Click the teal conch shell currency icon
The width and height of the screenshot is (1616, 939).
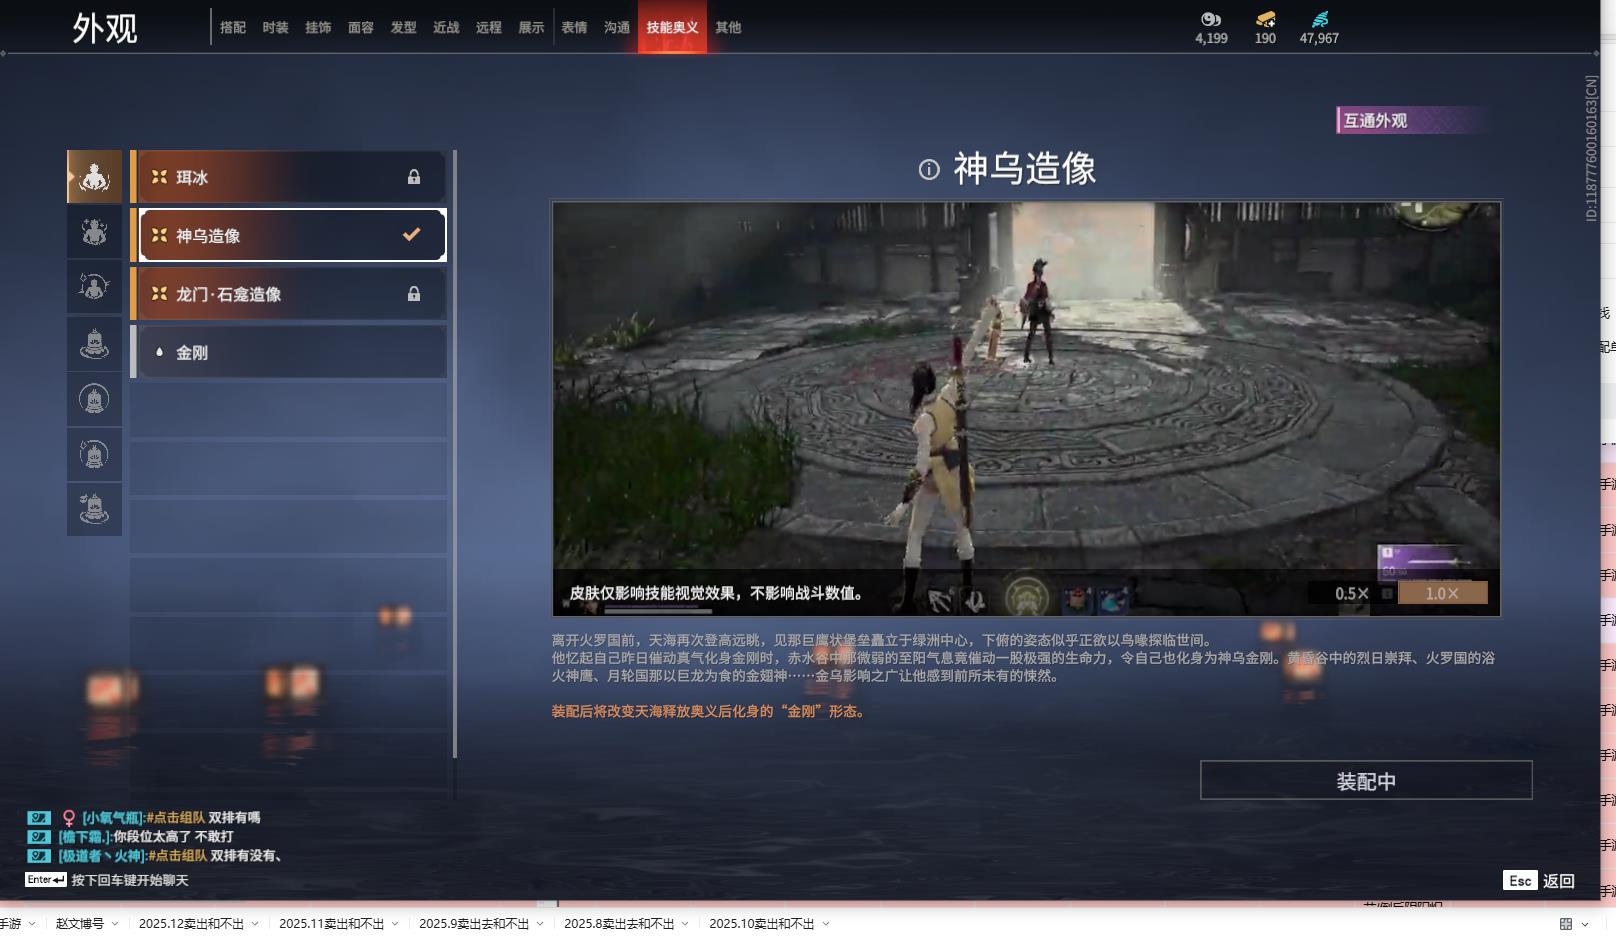pyautogui.click(x=1320, y=19)
